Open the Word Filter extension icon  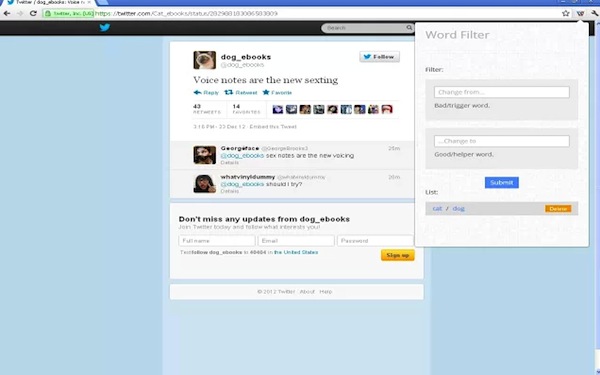coord(580,13)
